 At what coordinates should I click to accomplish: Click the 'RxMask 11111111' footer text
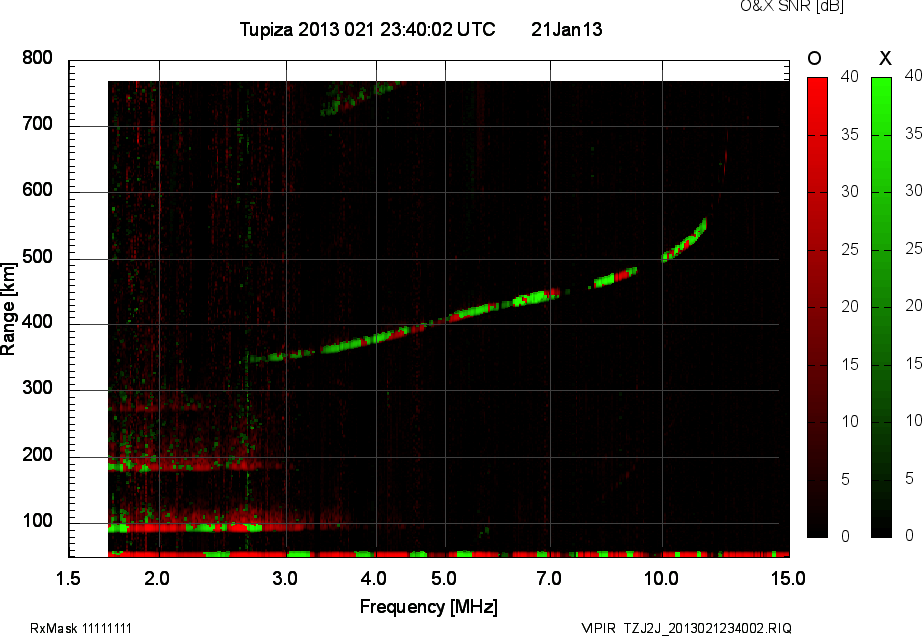(81, 628)
